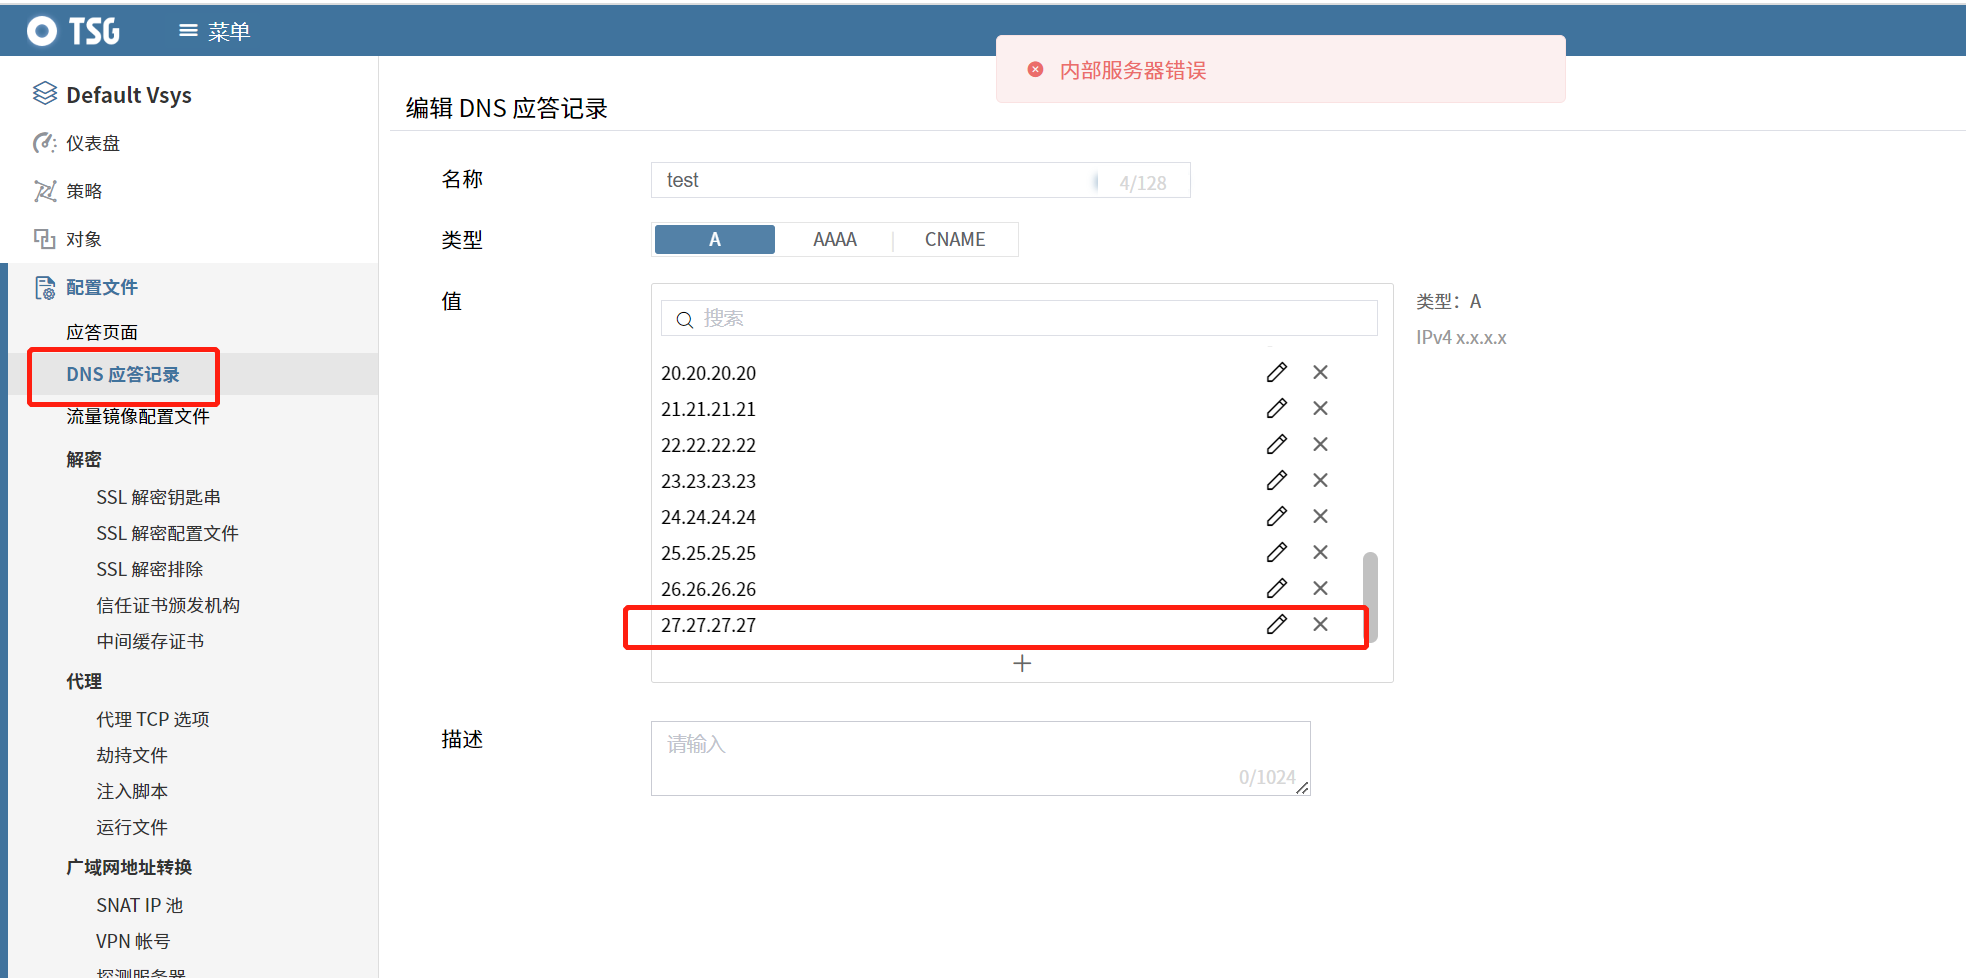Viewport: 1966px width, 978px height.
Task: Choose the CNAME record type
Action: click(x=954, y=239)
